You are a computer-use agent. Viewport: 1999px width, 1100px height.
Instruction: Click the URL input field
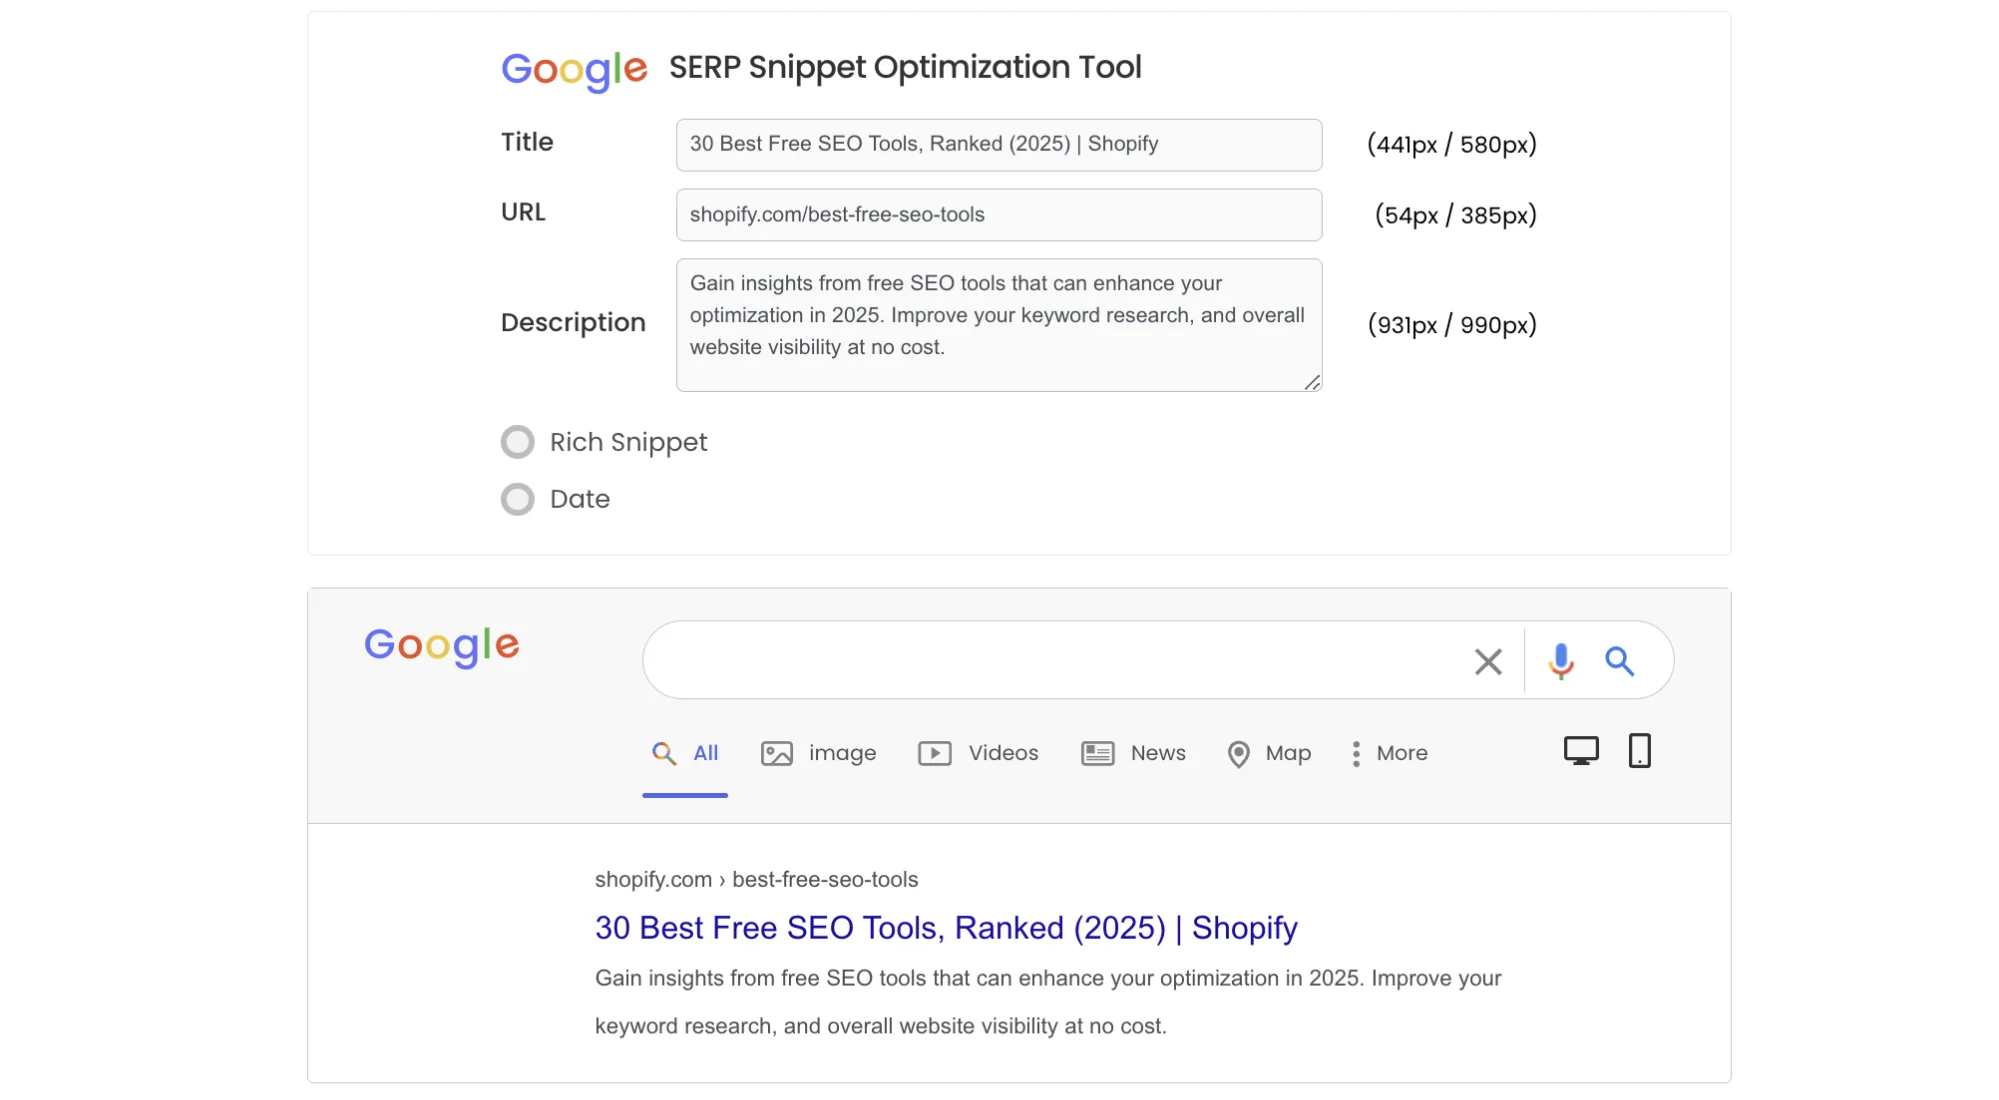tap(997, 214)
